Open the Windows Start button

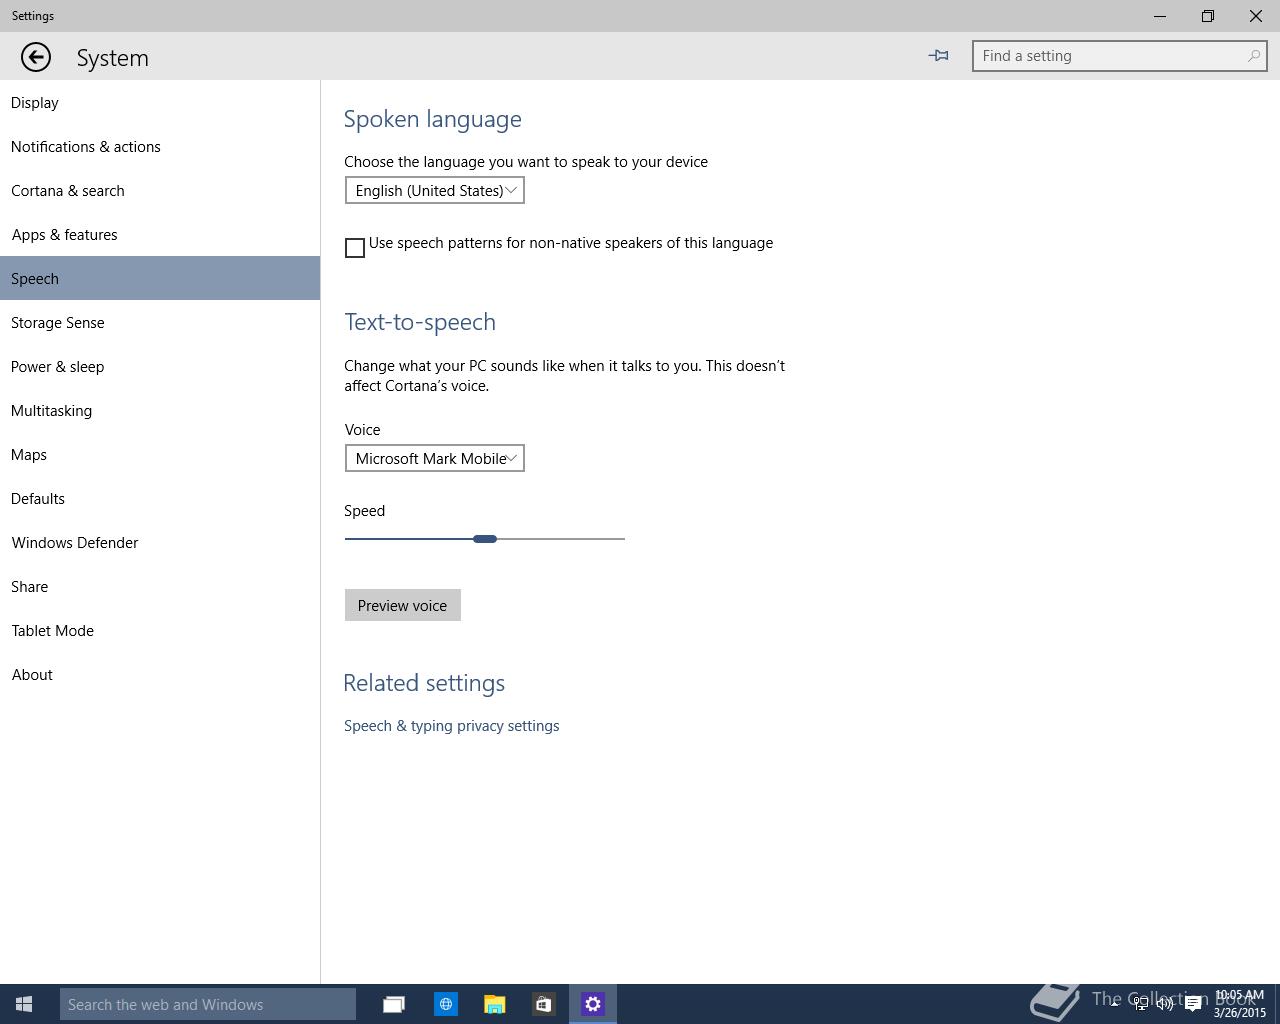click(x=24, y=1004)
